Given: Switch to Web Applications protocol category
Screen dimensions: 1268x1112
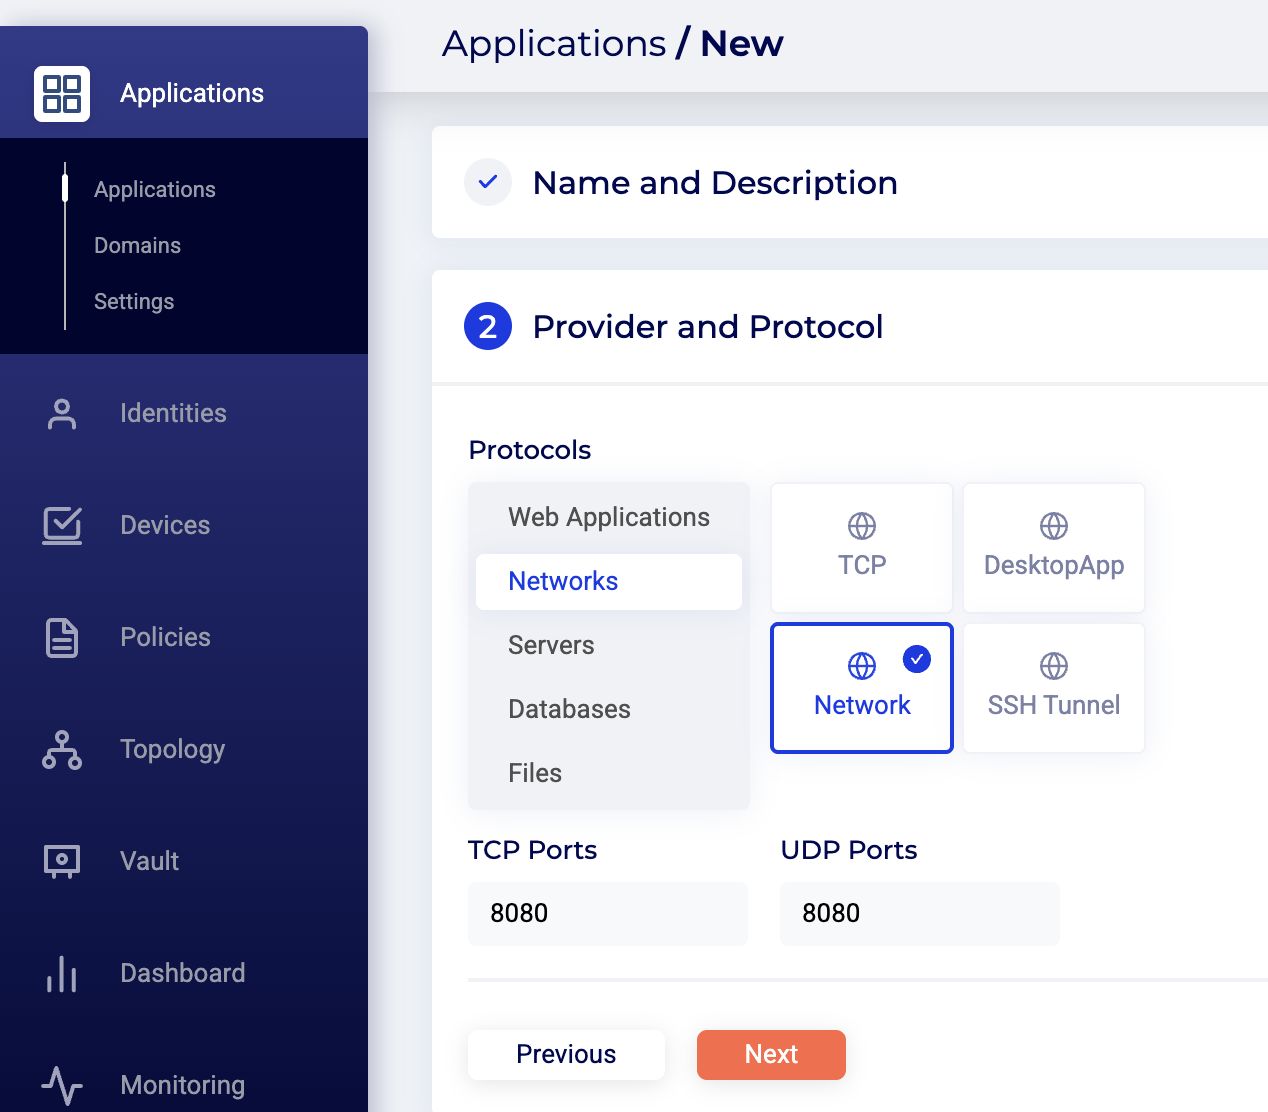Looking at the screenshot, I should (608, 517).
